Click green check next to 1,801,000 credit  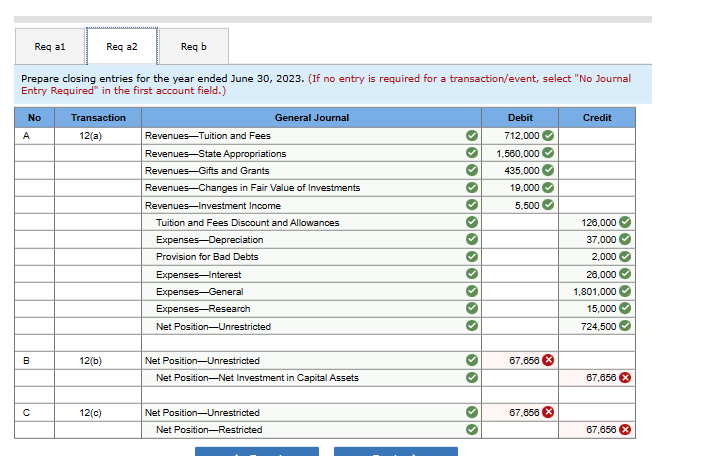point(625,291)
